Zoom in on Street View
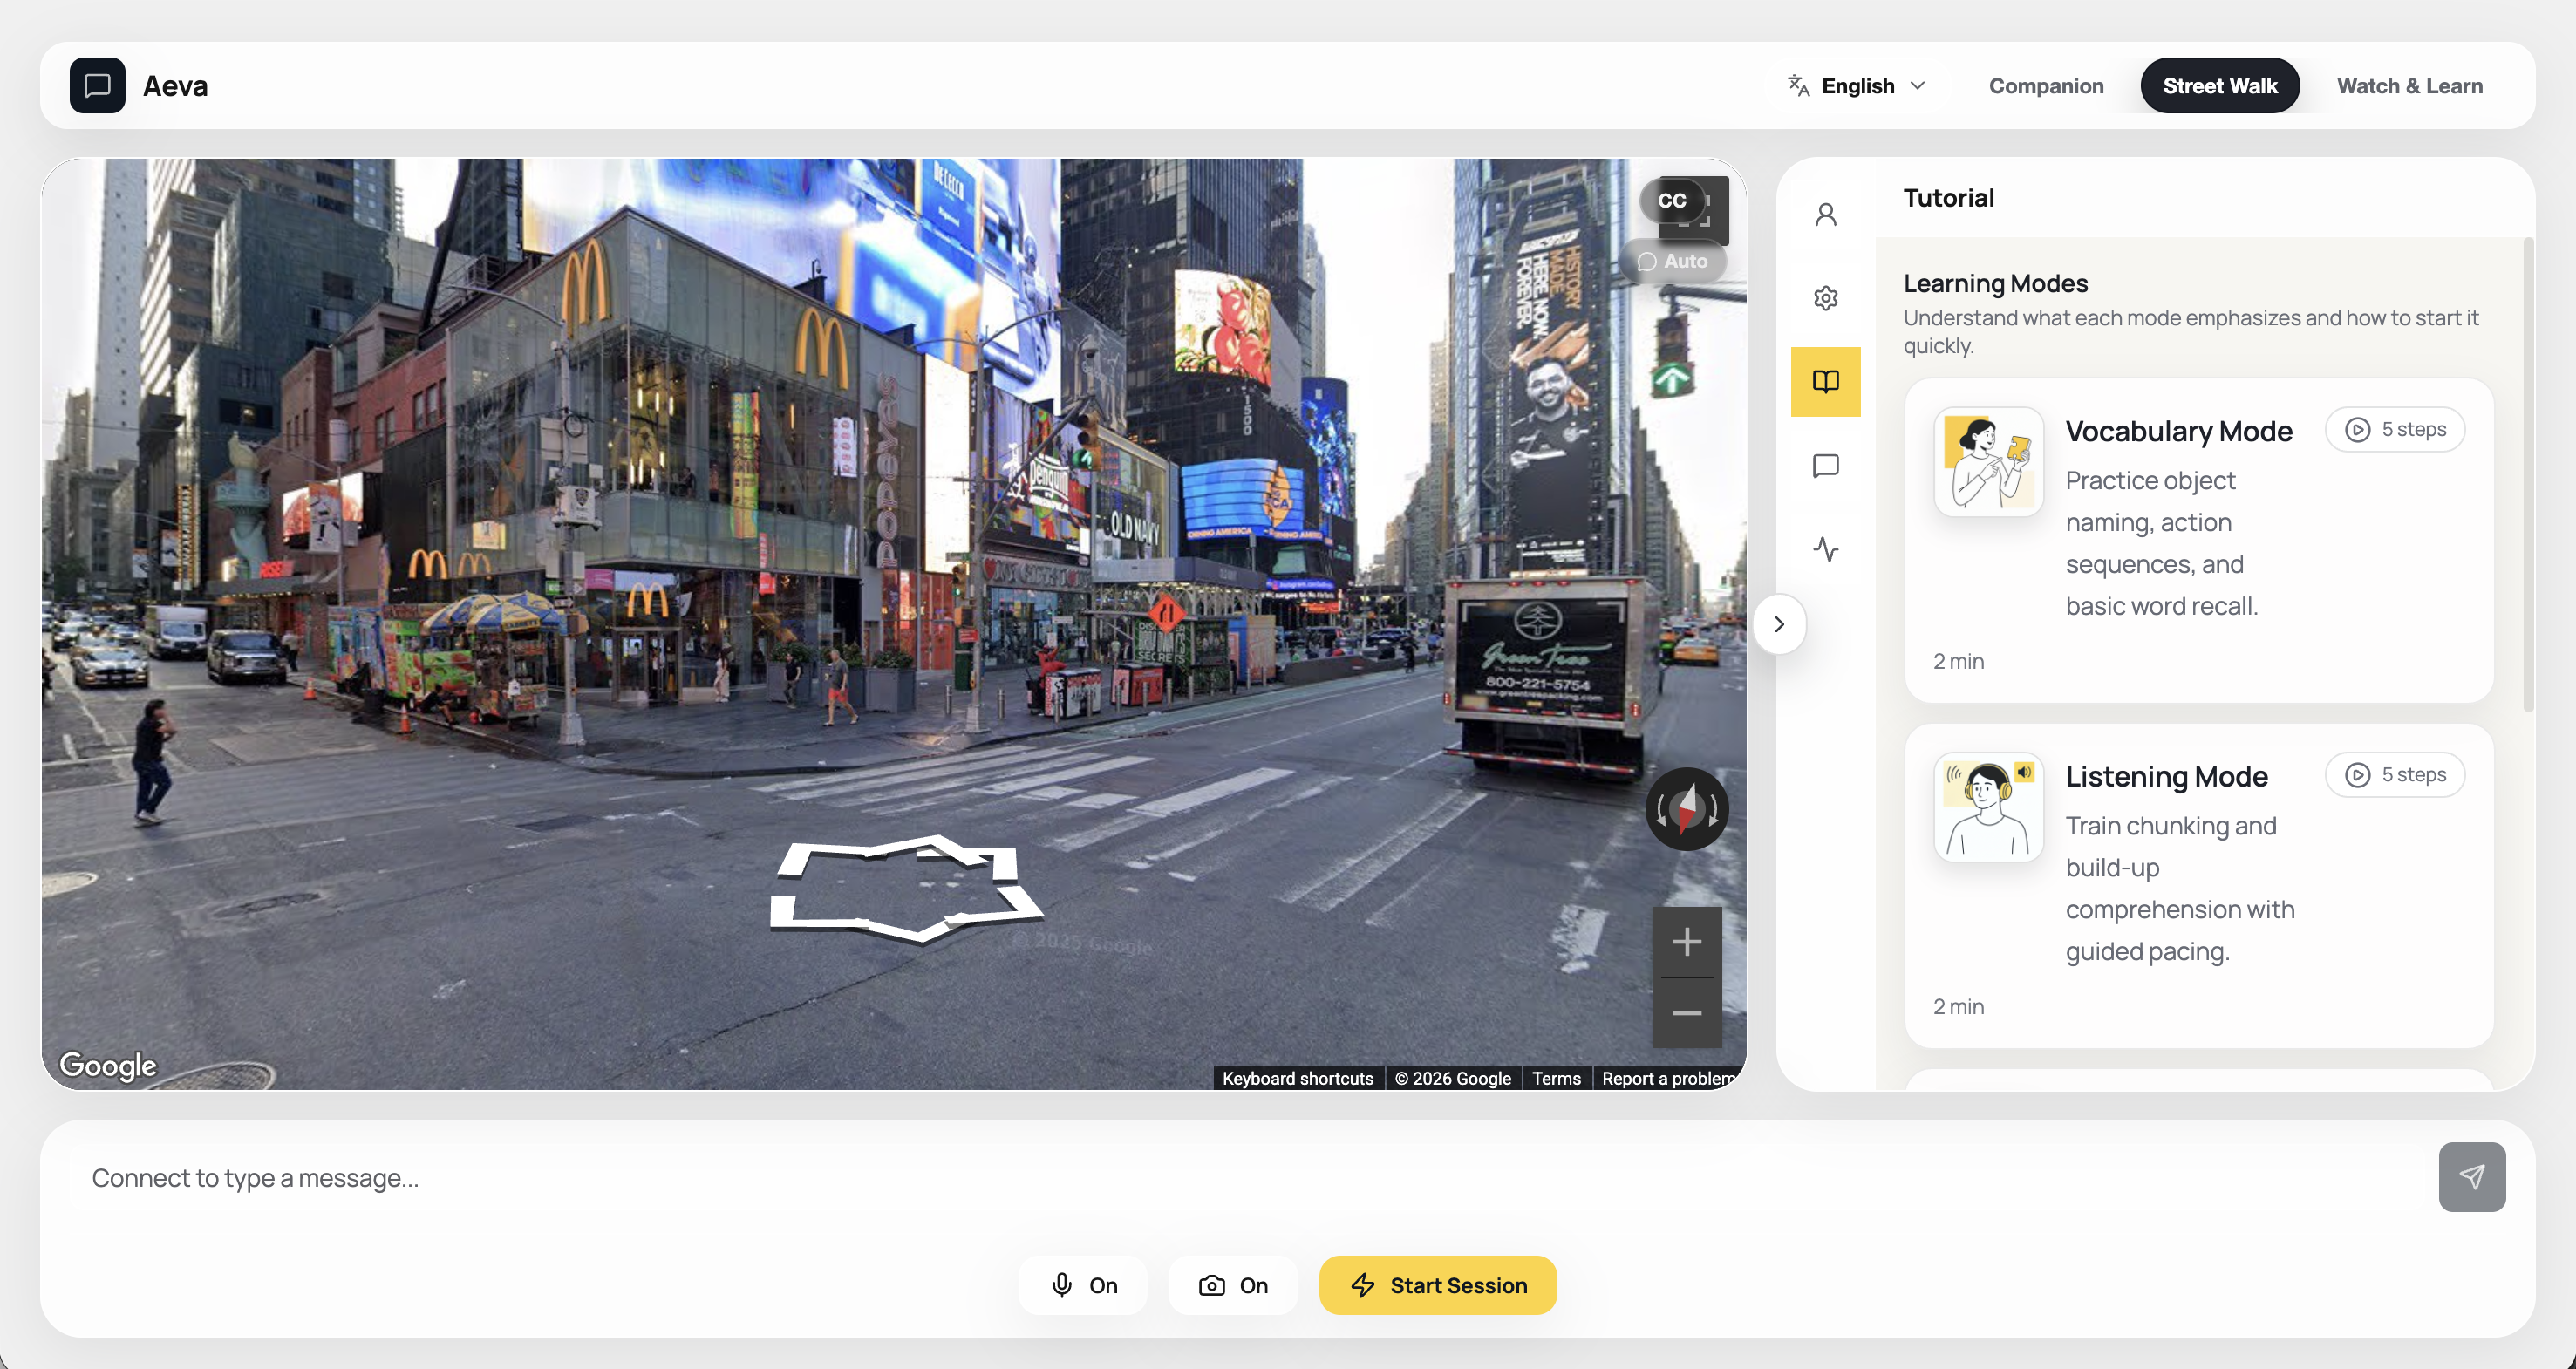This screenshot has height=1369, width=2576. [x=1686, y=942]
